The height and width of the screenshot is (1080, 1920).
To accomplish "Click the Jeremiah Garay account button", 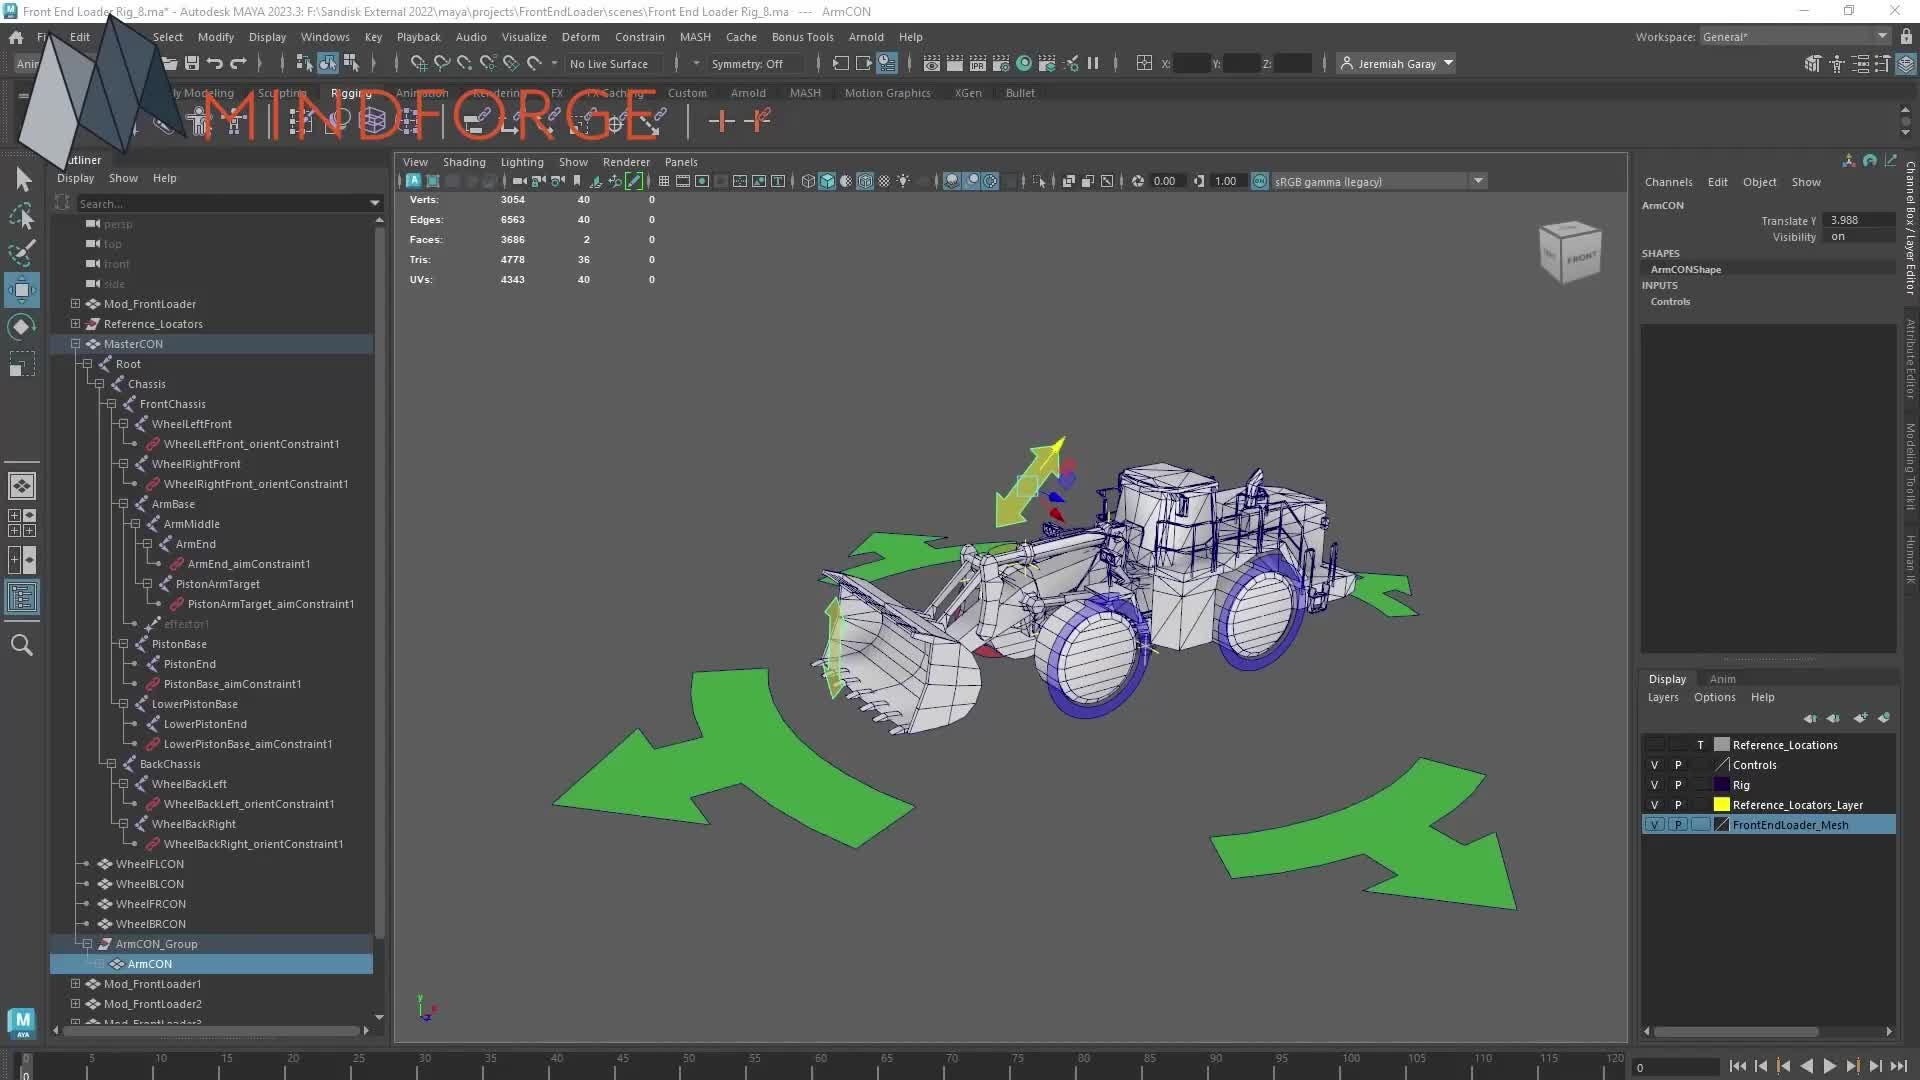I will 1396,63.
